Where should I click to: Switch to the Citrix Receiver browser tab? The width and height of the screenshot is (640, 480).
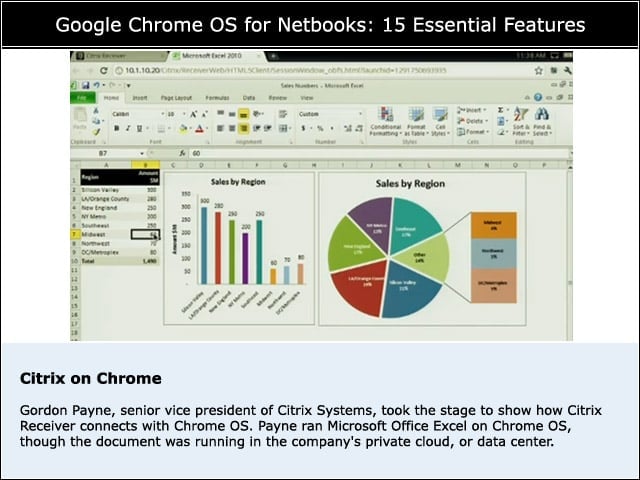tap(118, 56)
